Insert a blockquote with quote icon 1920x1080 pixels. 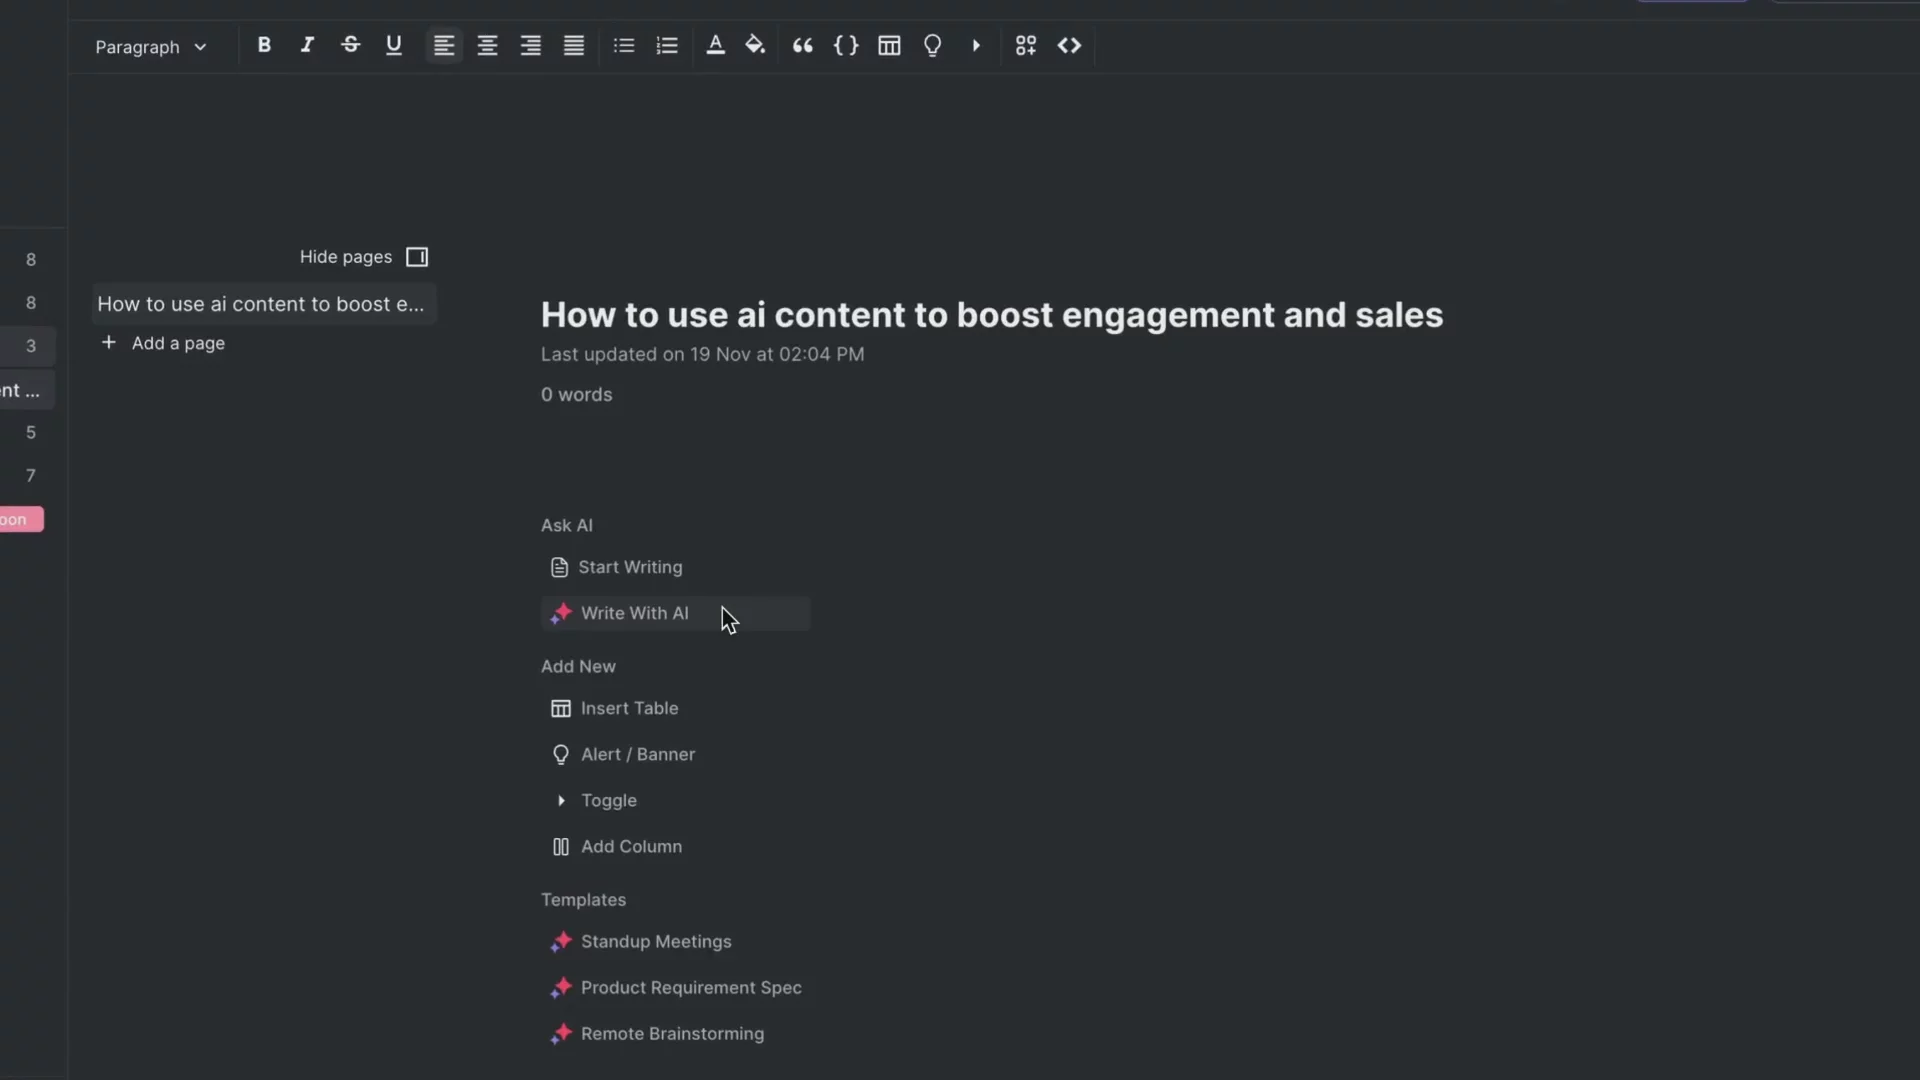802,45
